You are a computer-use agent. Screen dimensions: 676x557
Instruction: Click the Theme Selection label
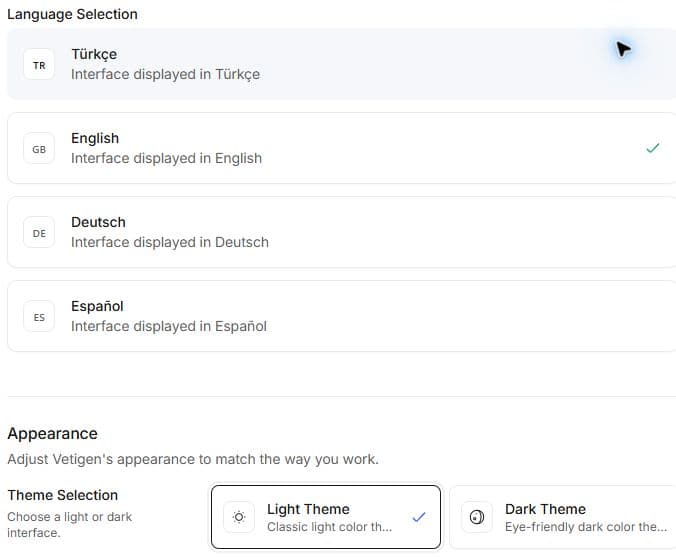pyautogui.click(x=63, y=495)
